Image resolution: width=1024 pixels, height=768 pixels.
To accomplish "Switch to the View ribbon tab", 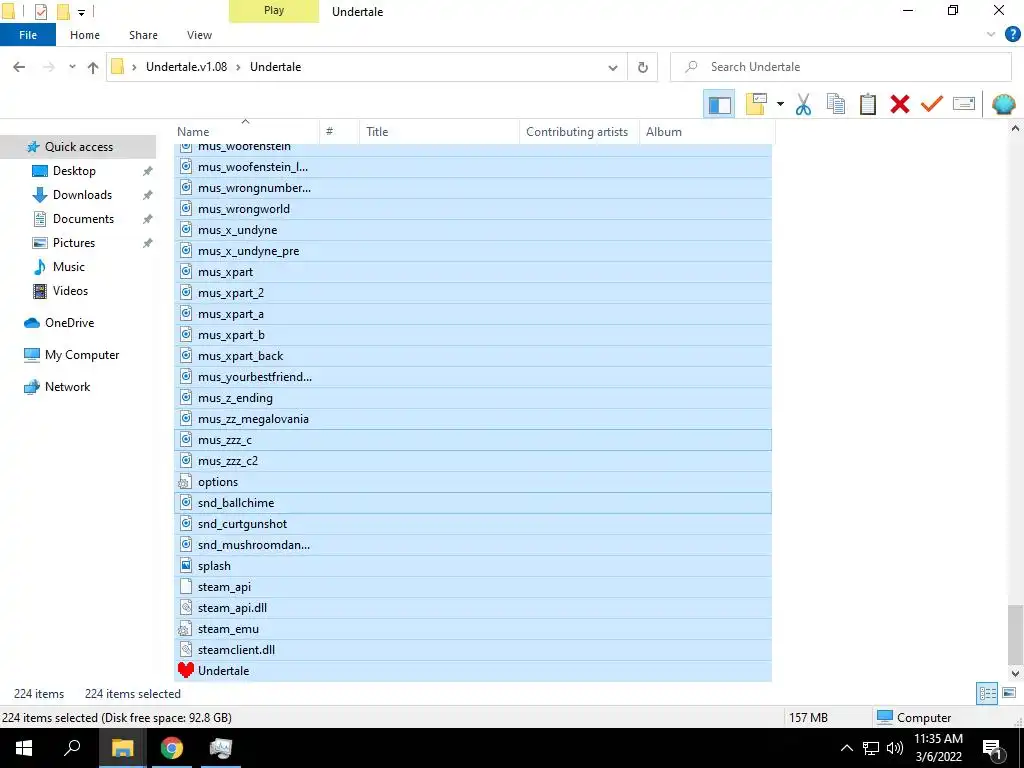I will point(199,35).
